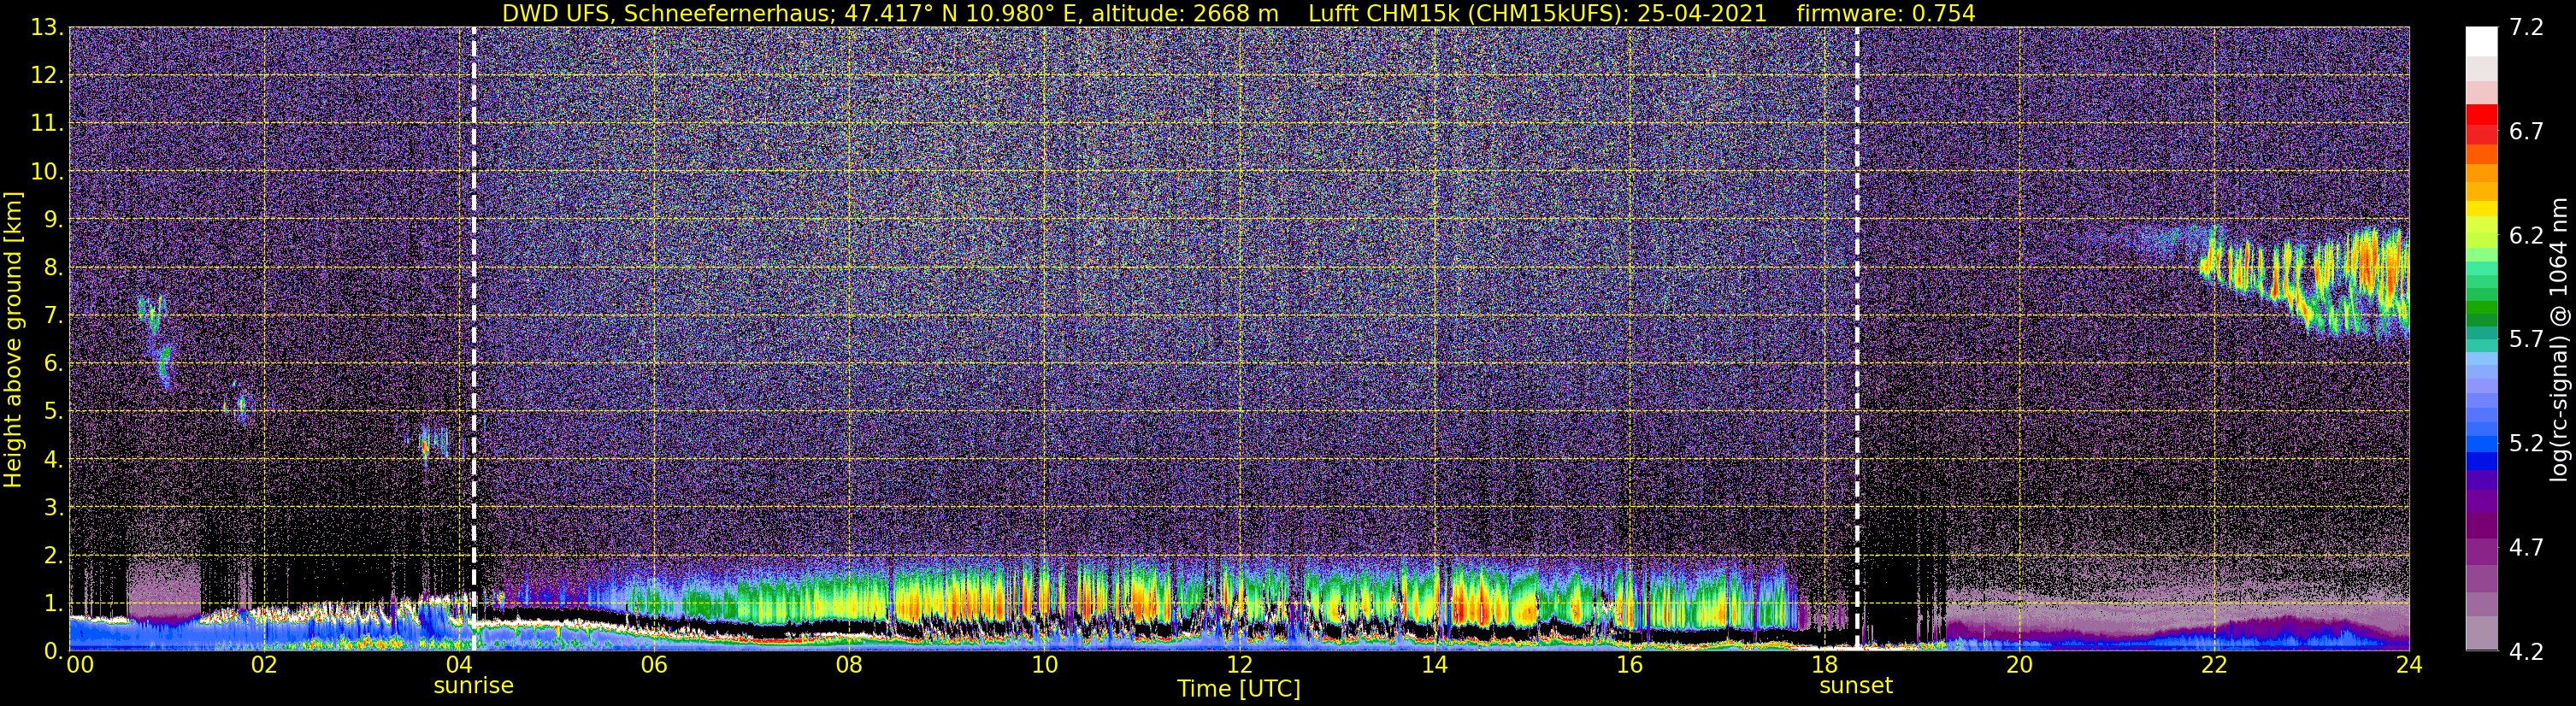Image resolution: width=2576 pixels, height=706 pixels.
Task: Click the "9." tick label on the height axis
Action: 54,220
